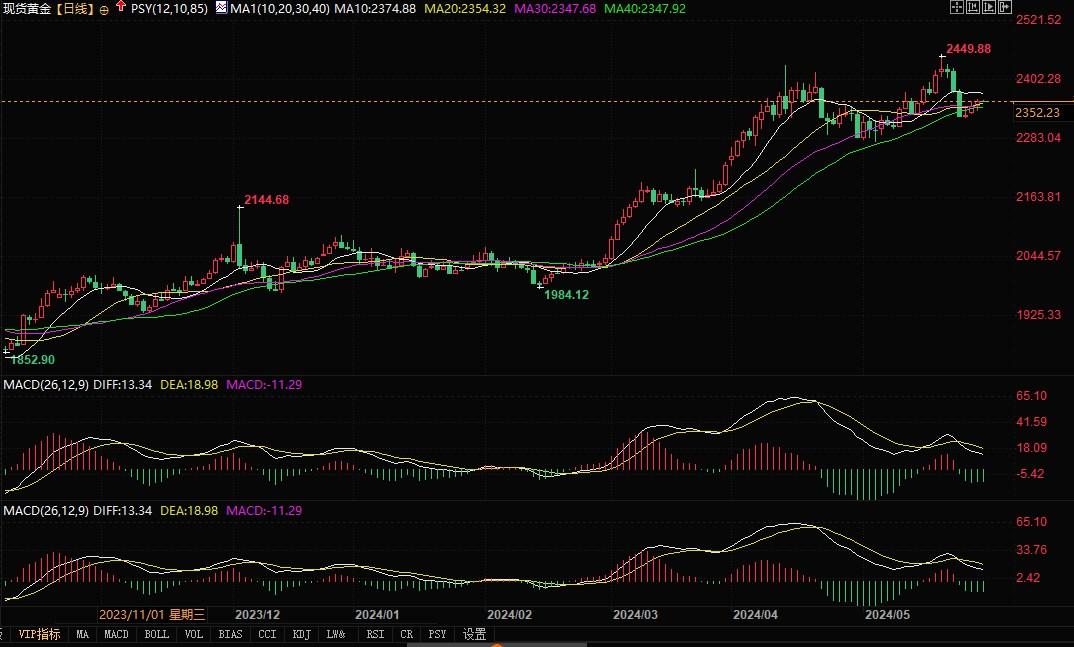
Task: Select the BOLL indicator tab
Action: pos(156,634)
